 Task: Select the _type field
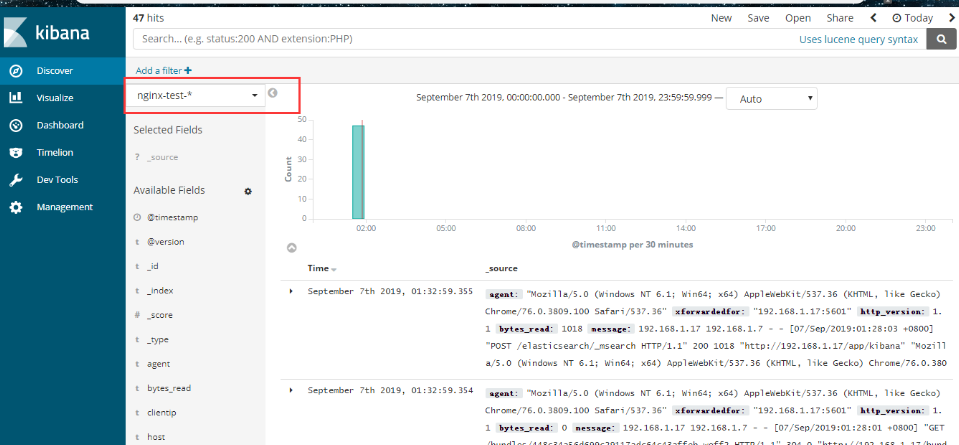158,340
